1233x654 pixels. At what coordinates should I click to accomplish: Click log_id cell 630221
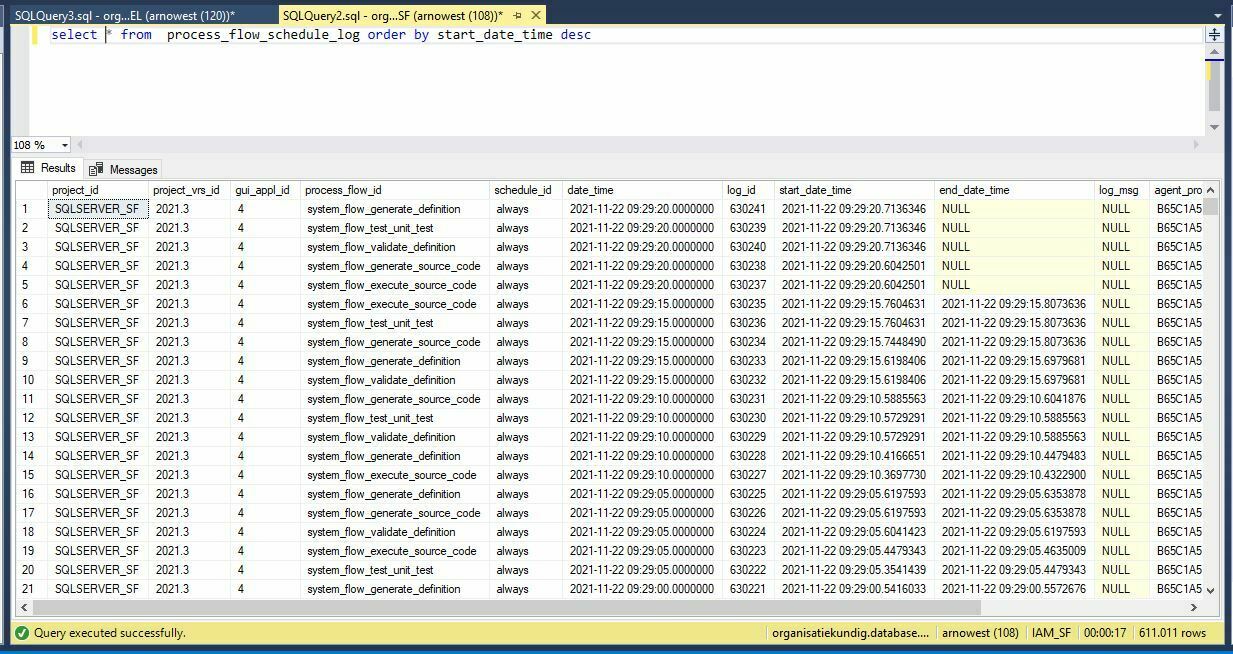[749, 589]
